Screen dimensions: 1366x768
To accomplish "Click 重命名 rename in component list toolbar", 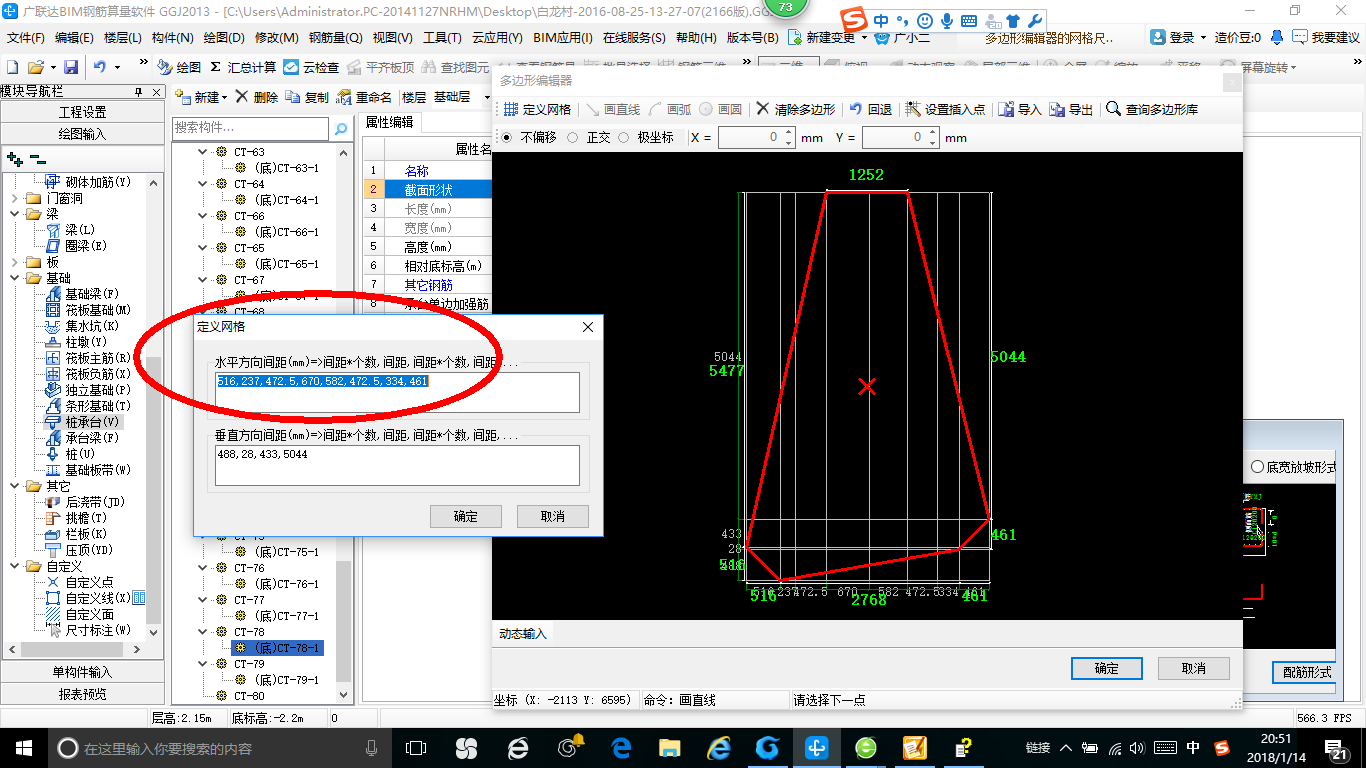I will (x=364, y=97).
